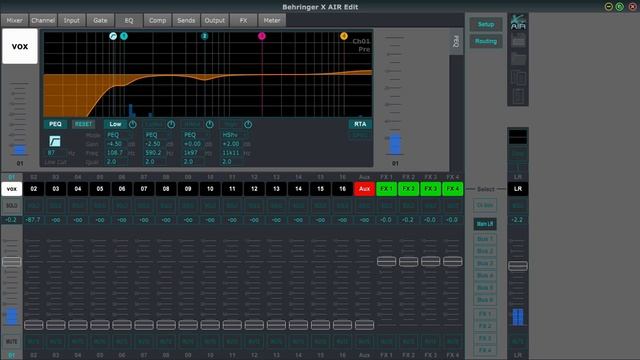Open second band PEQ mode dropdown

coord(158,135)
